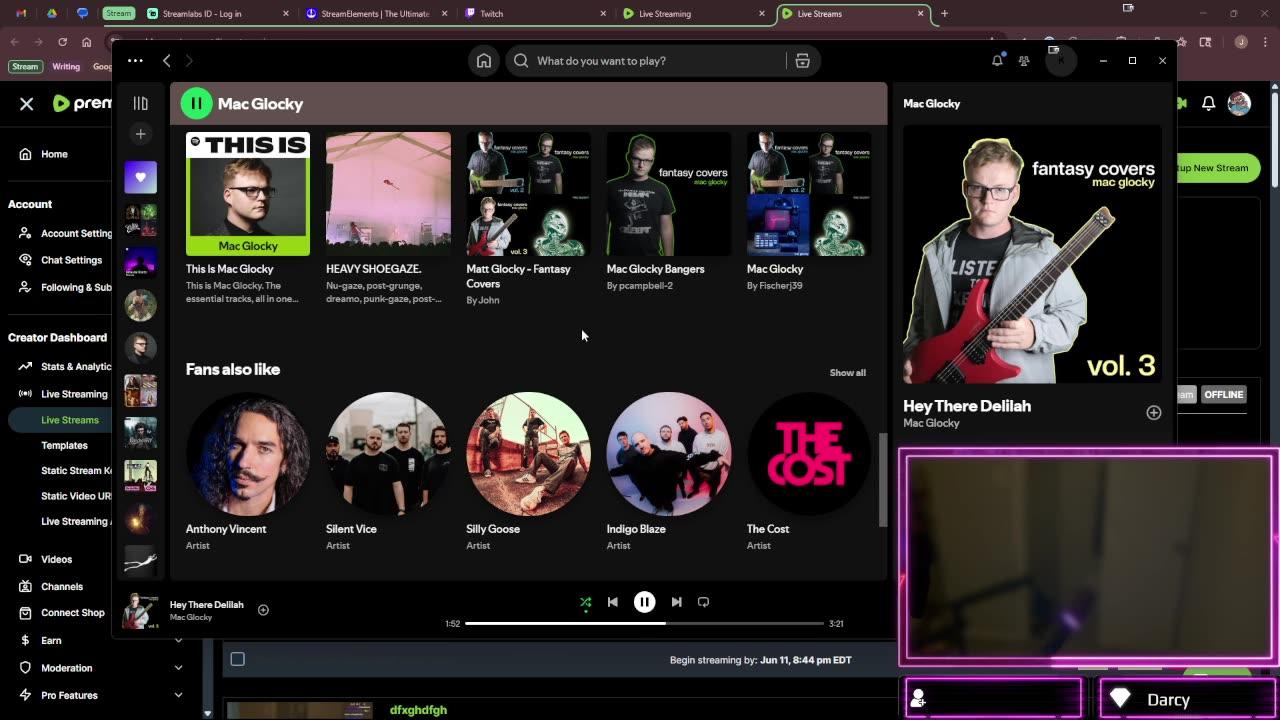Open artist Indigo Blaze

(668, 471)
